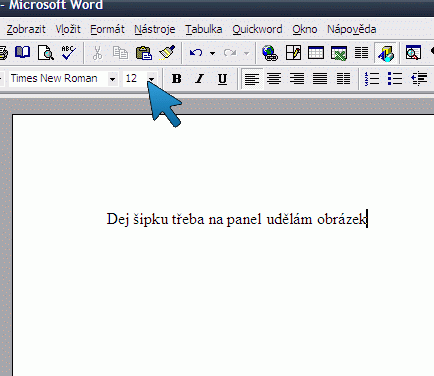Image resolution: width=434 pixels, height=376 pixels.
Task: Click the Spelling and Grammar check icon
Action: 69,53
